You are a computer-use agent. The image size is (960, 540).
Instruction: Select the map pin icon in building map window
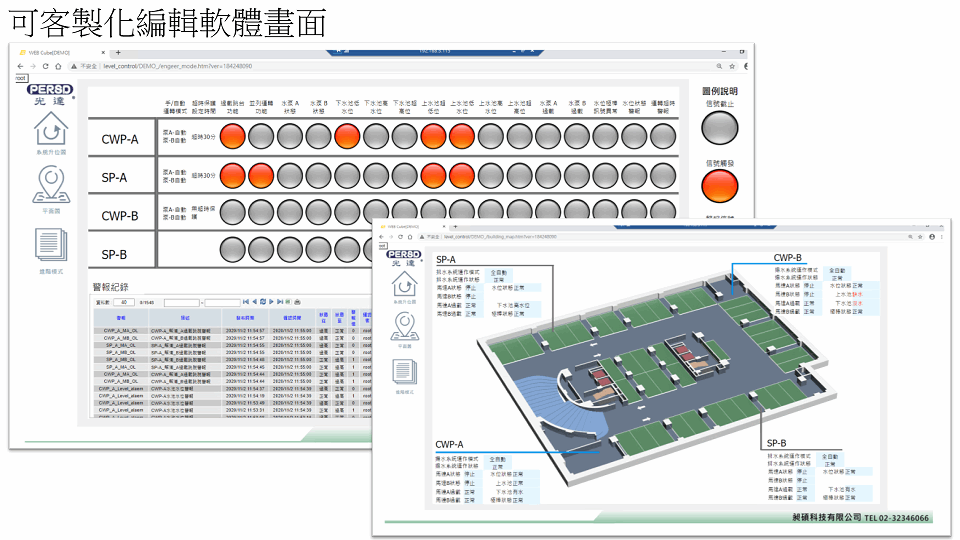(404, 326)
